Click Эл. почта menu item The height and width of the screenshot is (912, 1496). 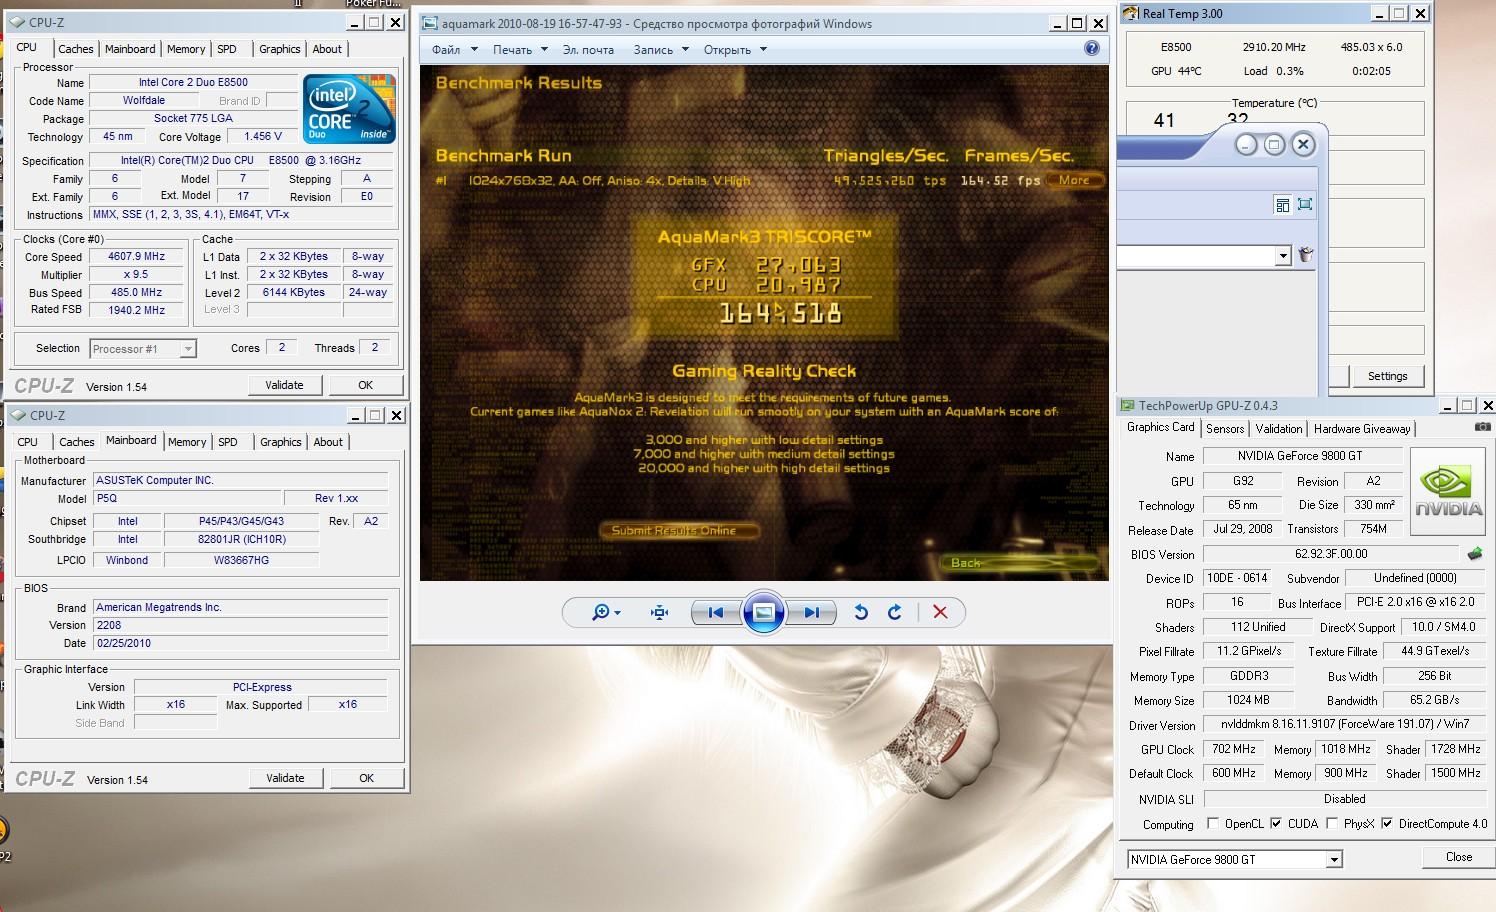(588, 49)
